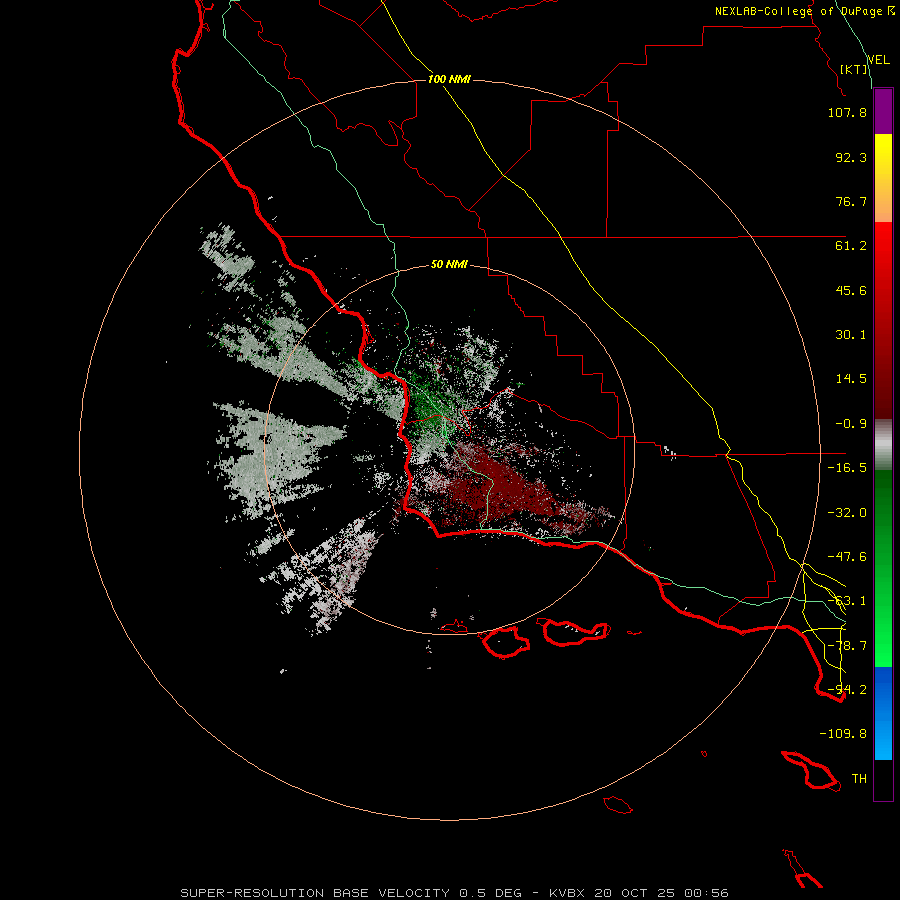Screen dimensions: 900x900
Task: Click the gray near-zero color bar segment
Action: coord(883,445)
